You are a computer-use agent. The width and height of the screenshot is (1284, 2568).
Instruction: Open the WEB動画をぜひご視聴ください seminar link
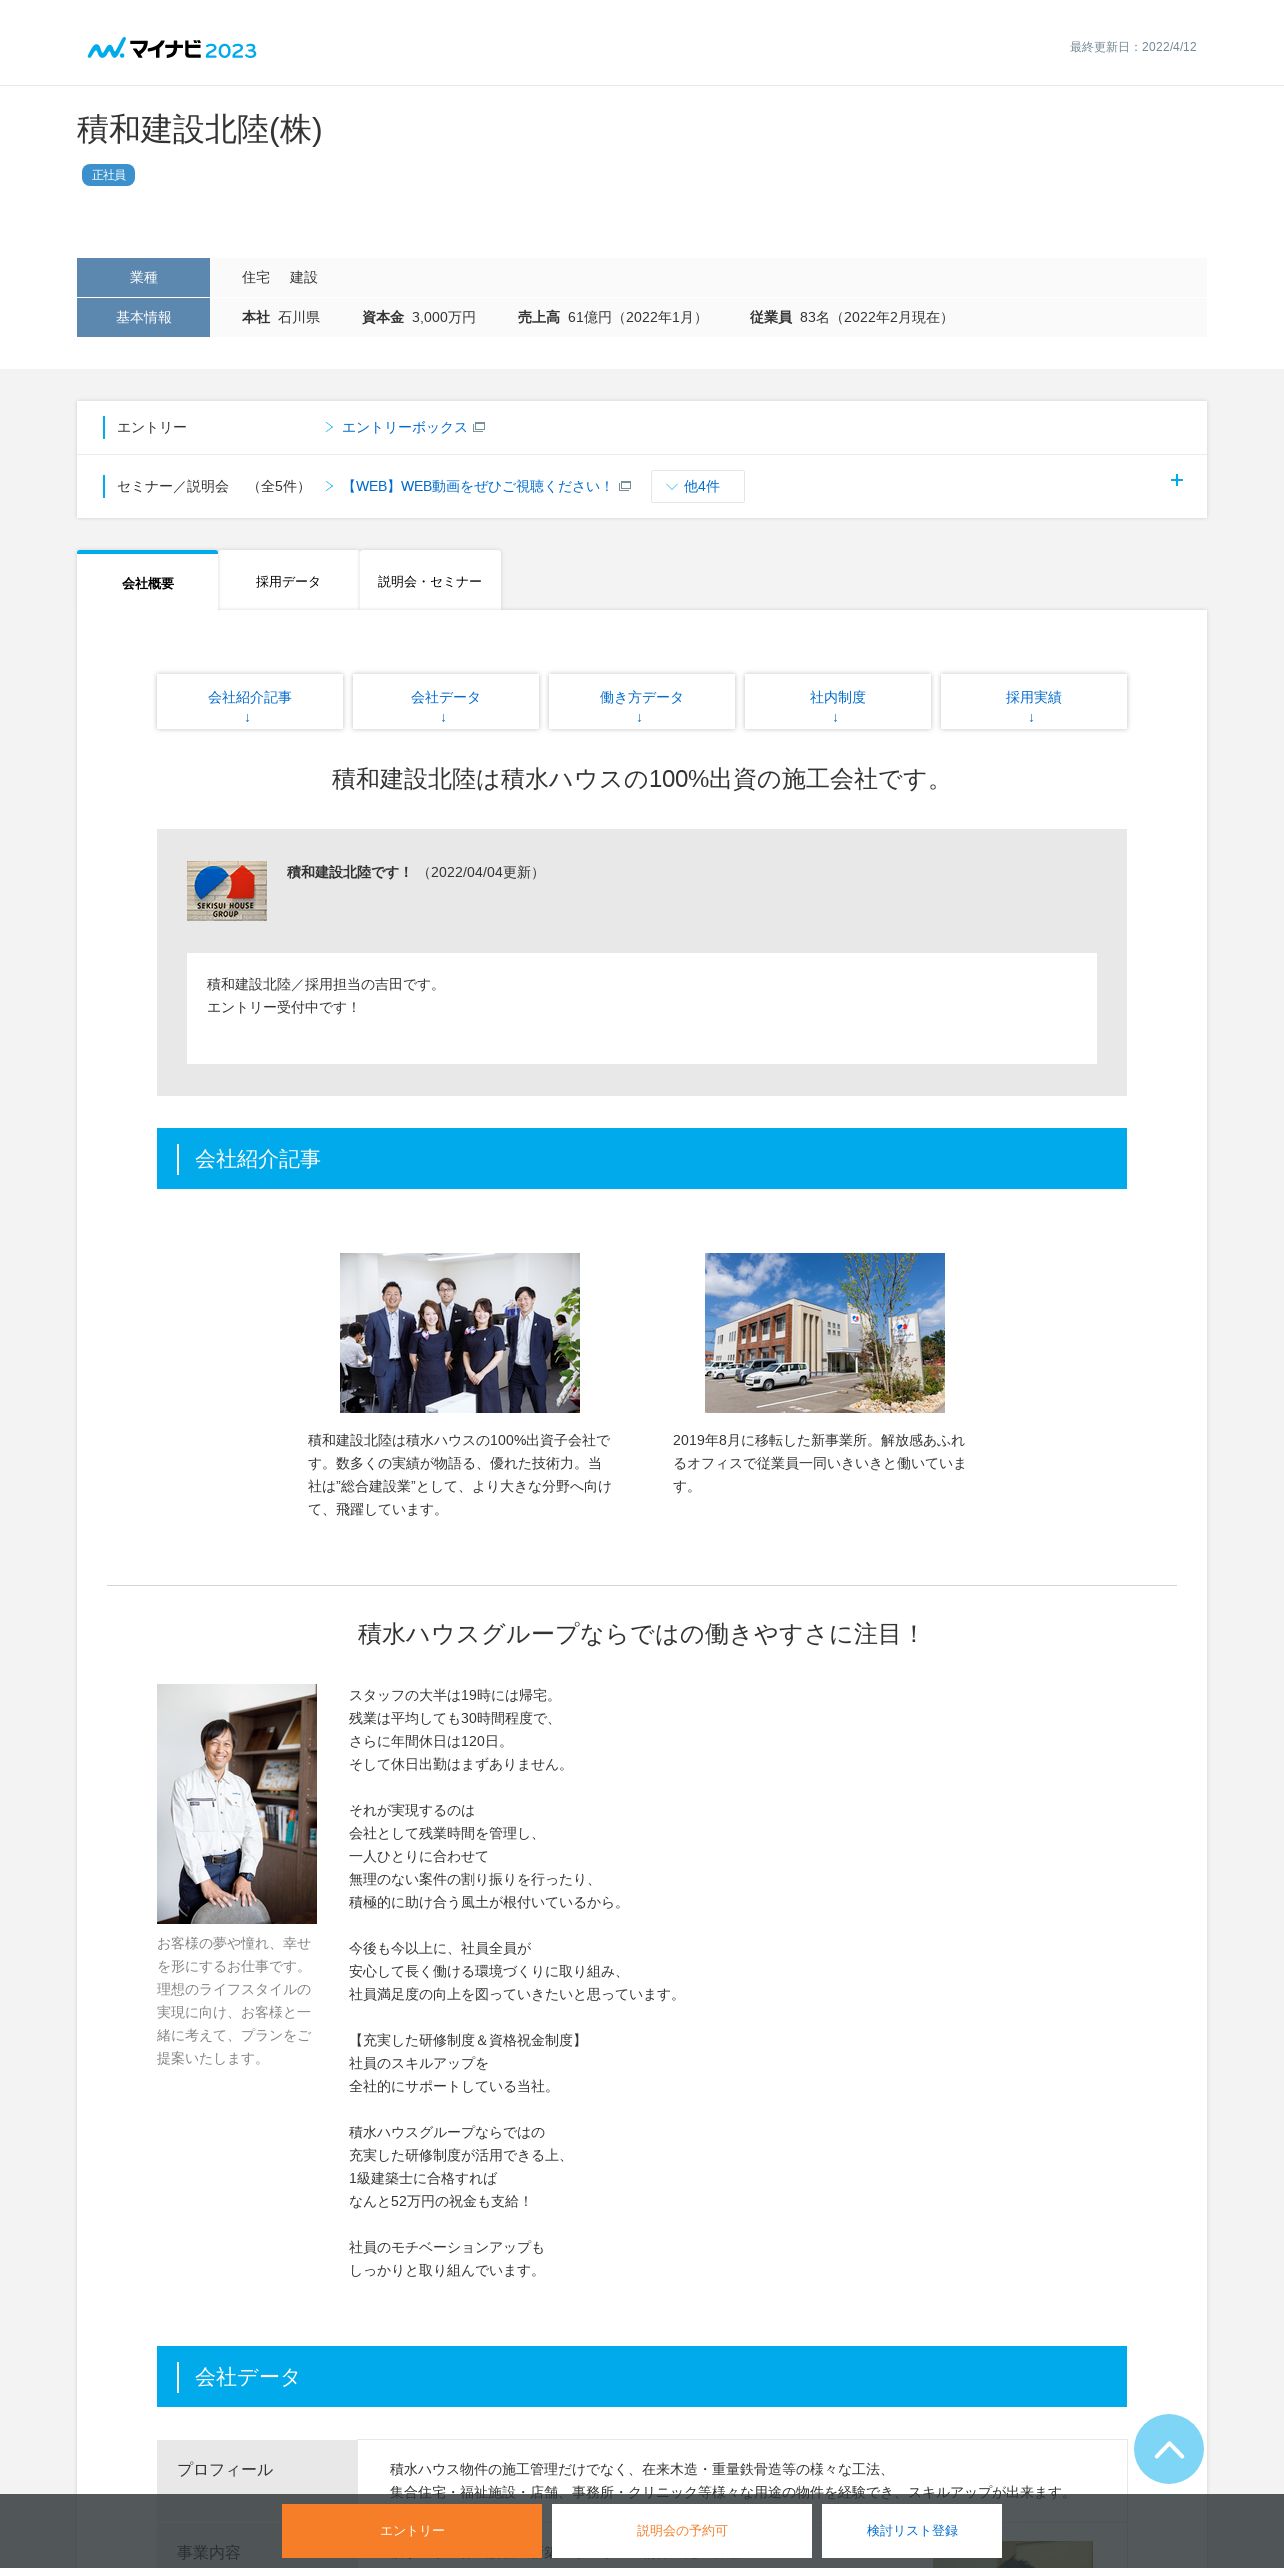[477, 486]
